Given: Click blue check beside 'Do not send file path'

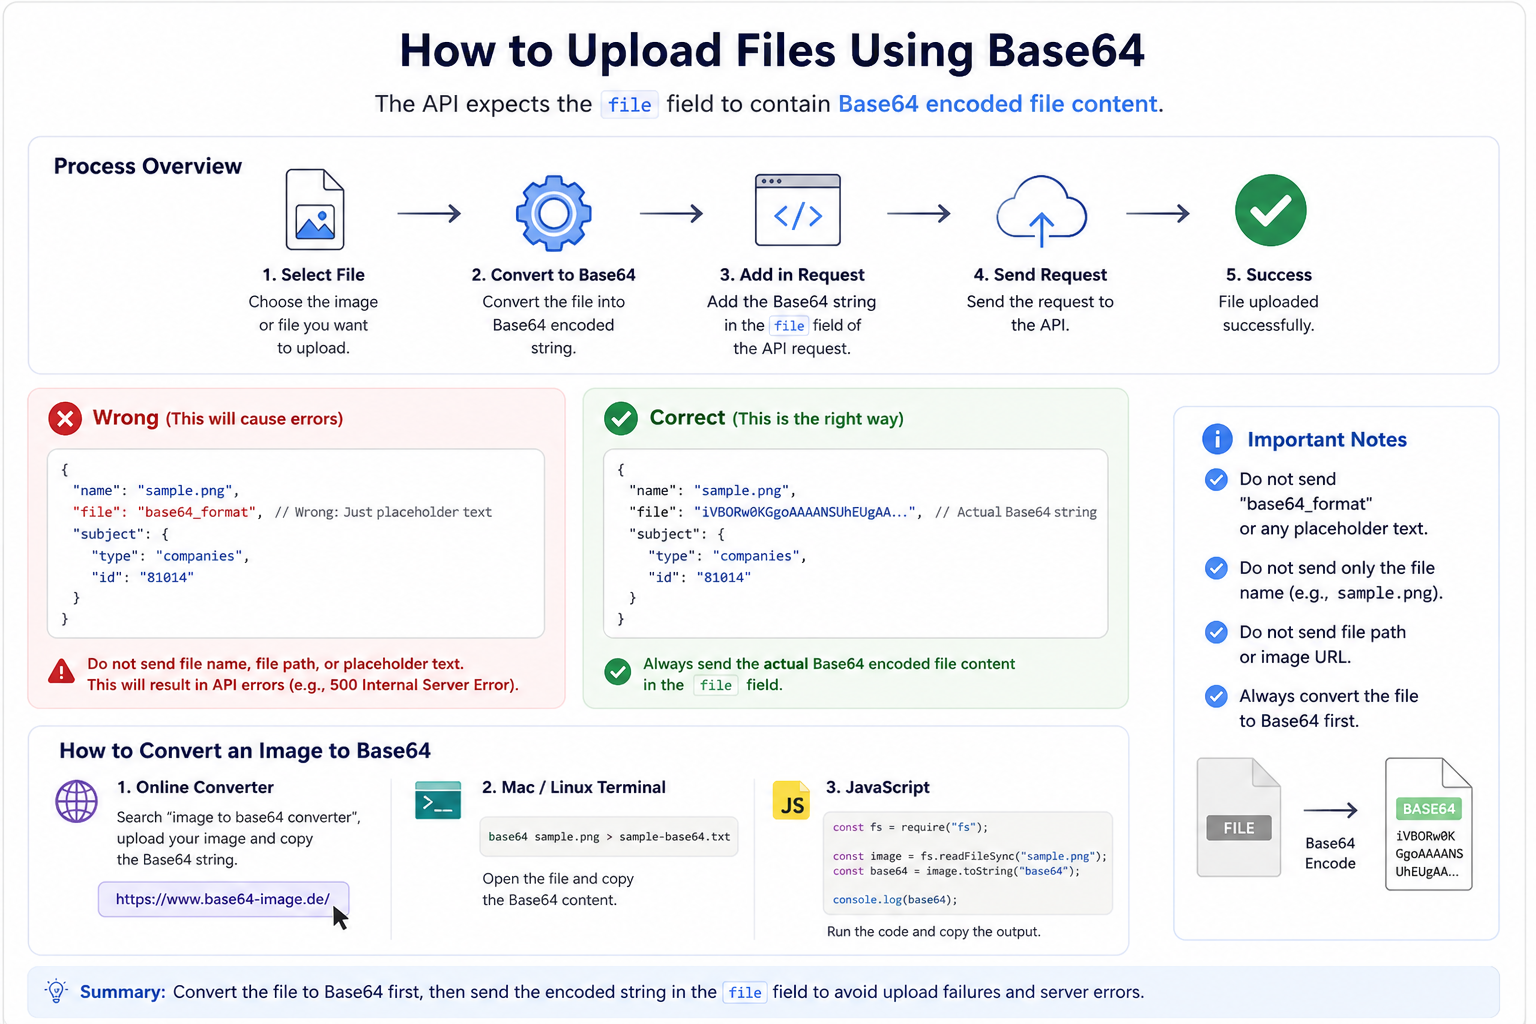Looking at the screenshot, I should pyautogui.click(x=1216, y=632).
